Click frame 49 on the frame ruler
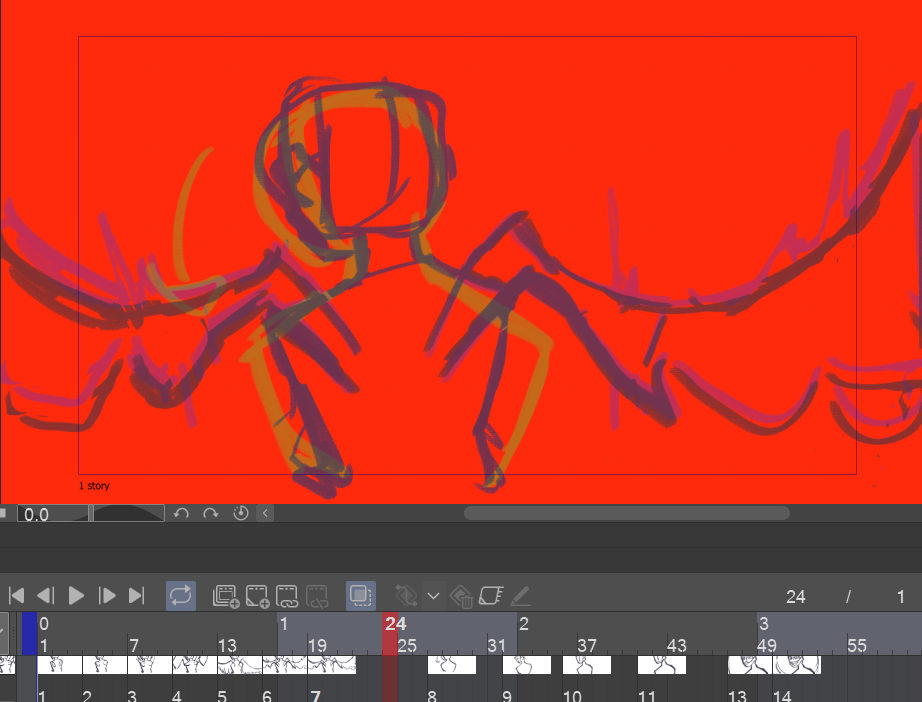 [x=767, y=646]
